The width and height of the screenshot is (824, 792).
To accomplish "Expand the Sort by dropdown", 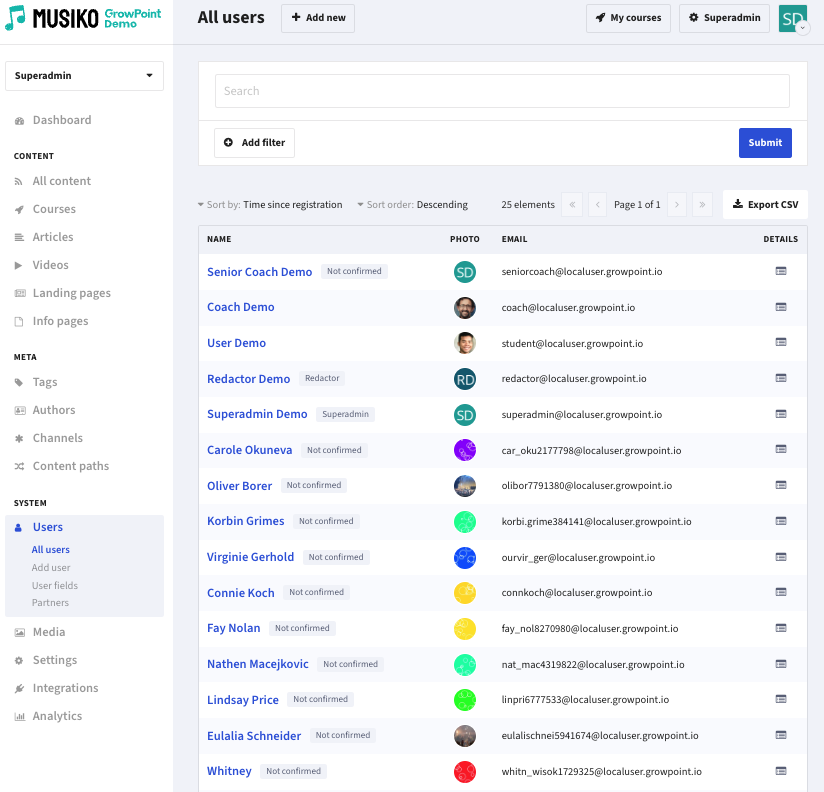I will pos(270,205).
